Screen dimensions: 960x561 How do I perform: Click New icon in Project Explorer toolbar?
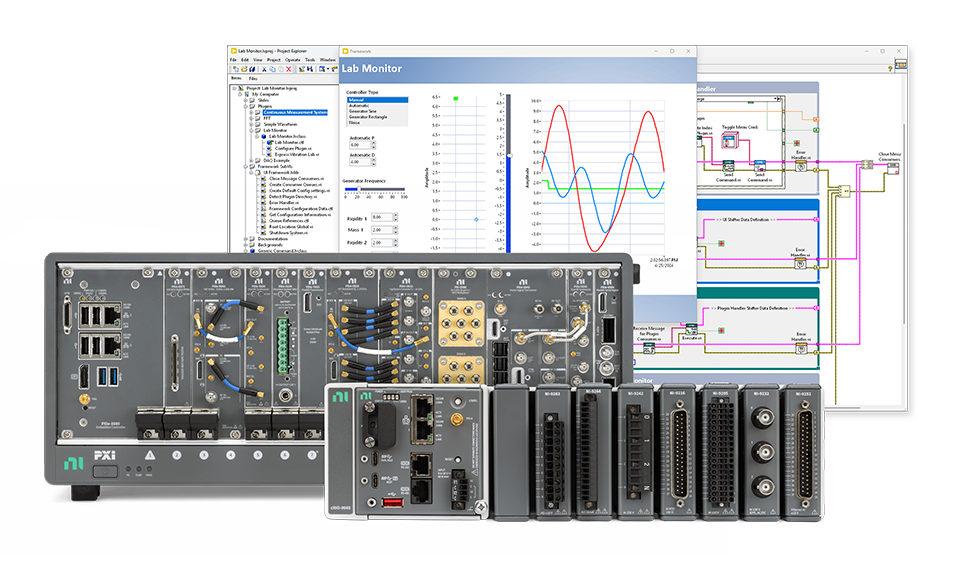pyautogui.click(x=236, y=69)
